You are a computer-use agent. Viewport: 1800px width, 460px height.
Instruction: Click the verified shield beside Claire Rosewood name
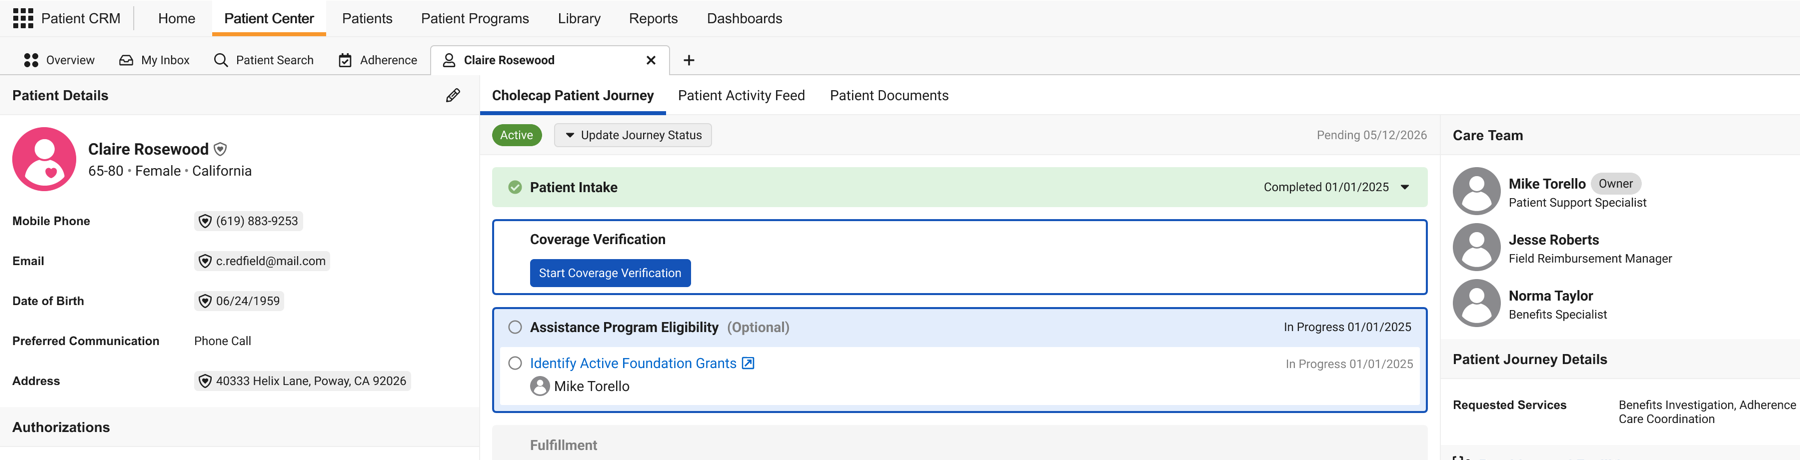pos(221,149)
